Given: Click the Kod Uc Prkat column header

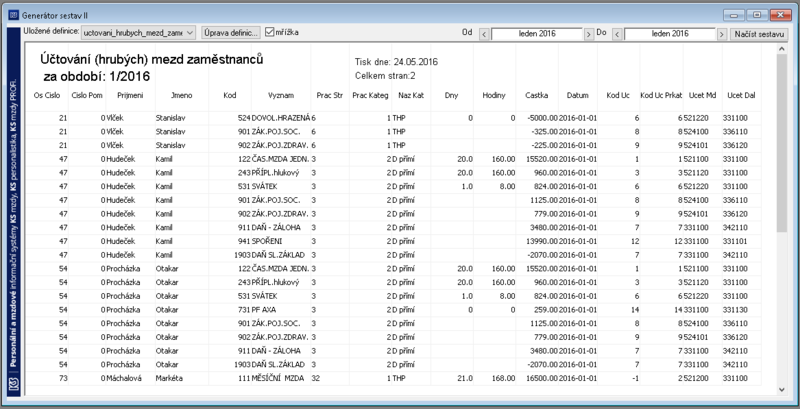Looking at the screenshot, I should (x=661, y=95).
